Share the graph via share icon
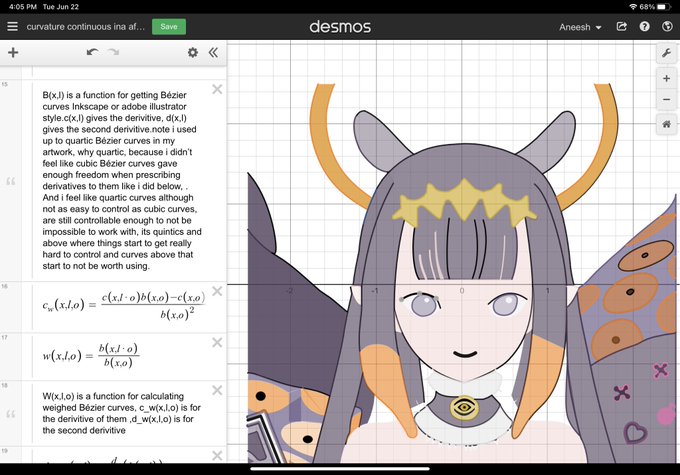Viewport: 680px width, 475px height. click(x=621, y=26)
